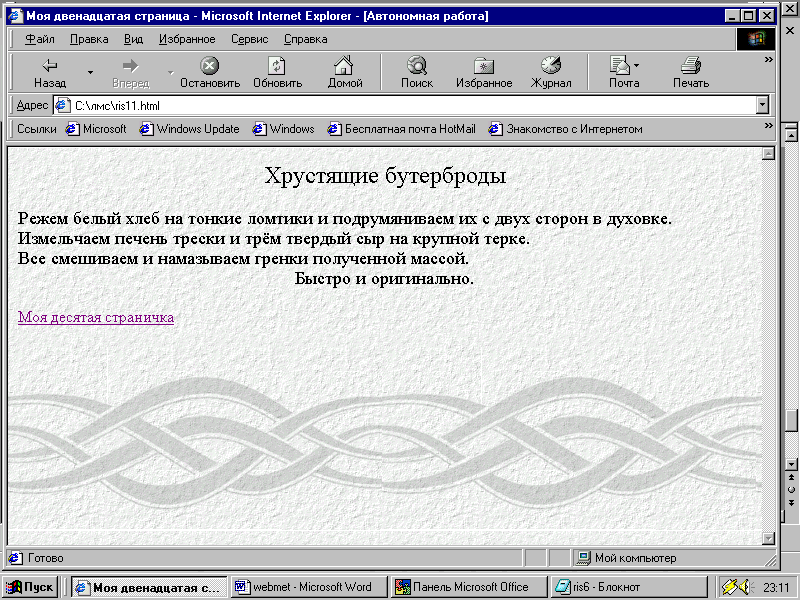Viewport: 800px width, 600px height.
Task: Open the Пуск start button
Action: [x=29, y=587]
